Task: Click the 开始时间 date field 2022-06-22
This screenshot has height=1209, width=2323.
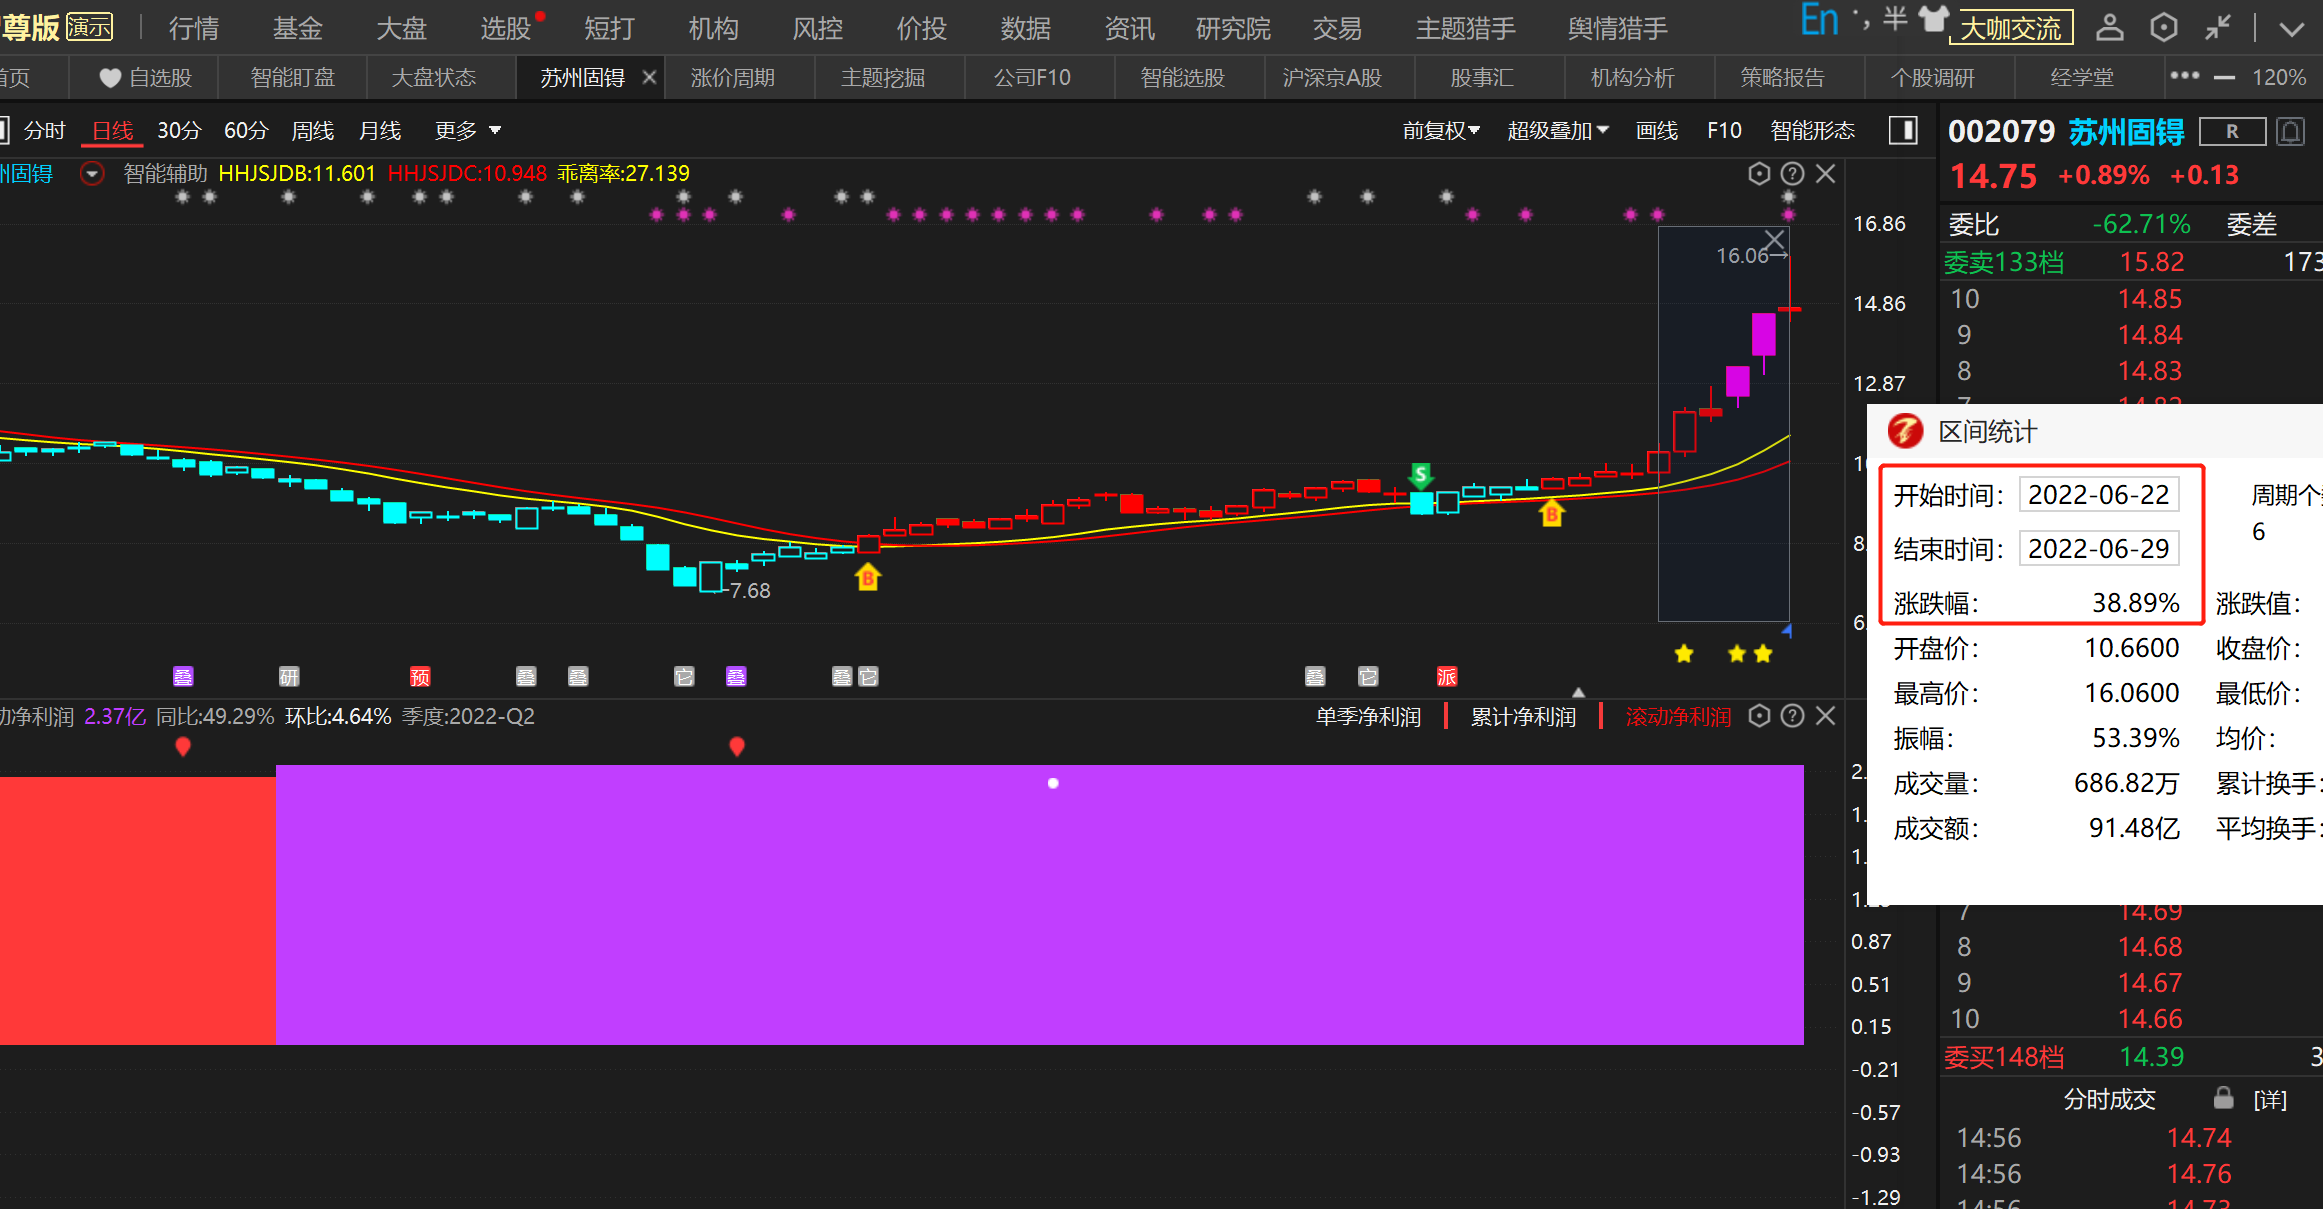Action: [2098, 495]
